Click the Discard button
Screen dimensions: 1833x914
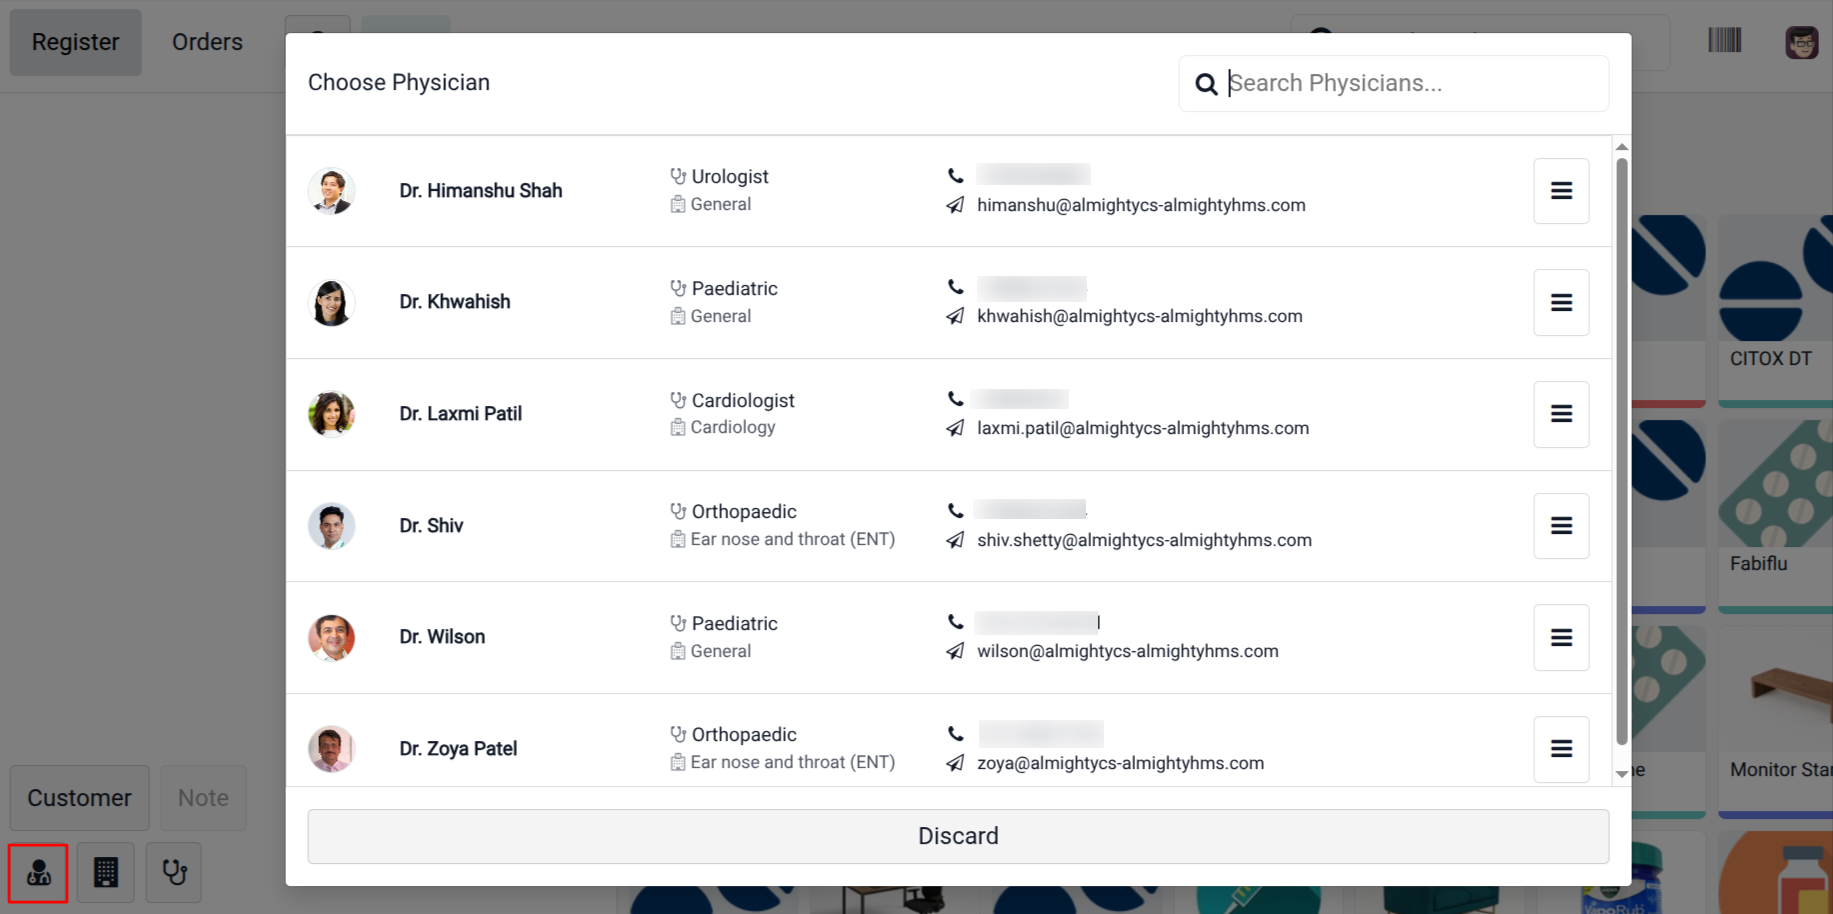pyautogui.click(x=958, y=836)
